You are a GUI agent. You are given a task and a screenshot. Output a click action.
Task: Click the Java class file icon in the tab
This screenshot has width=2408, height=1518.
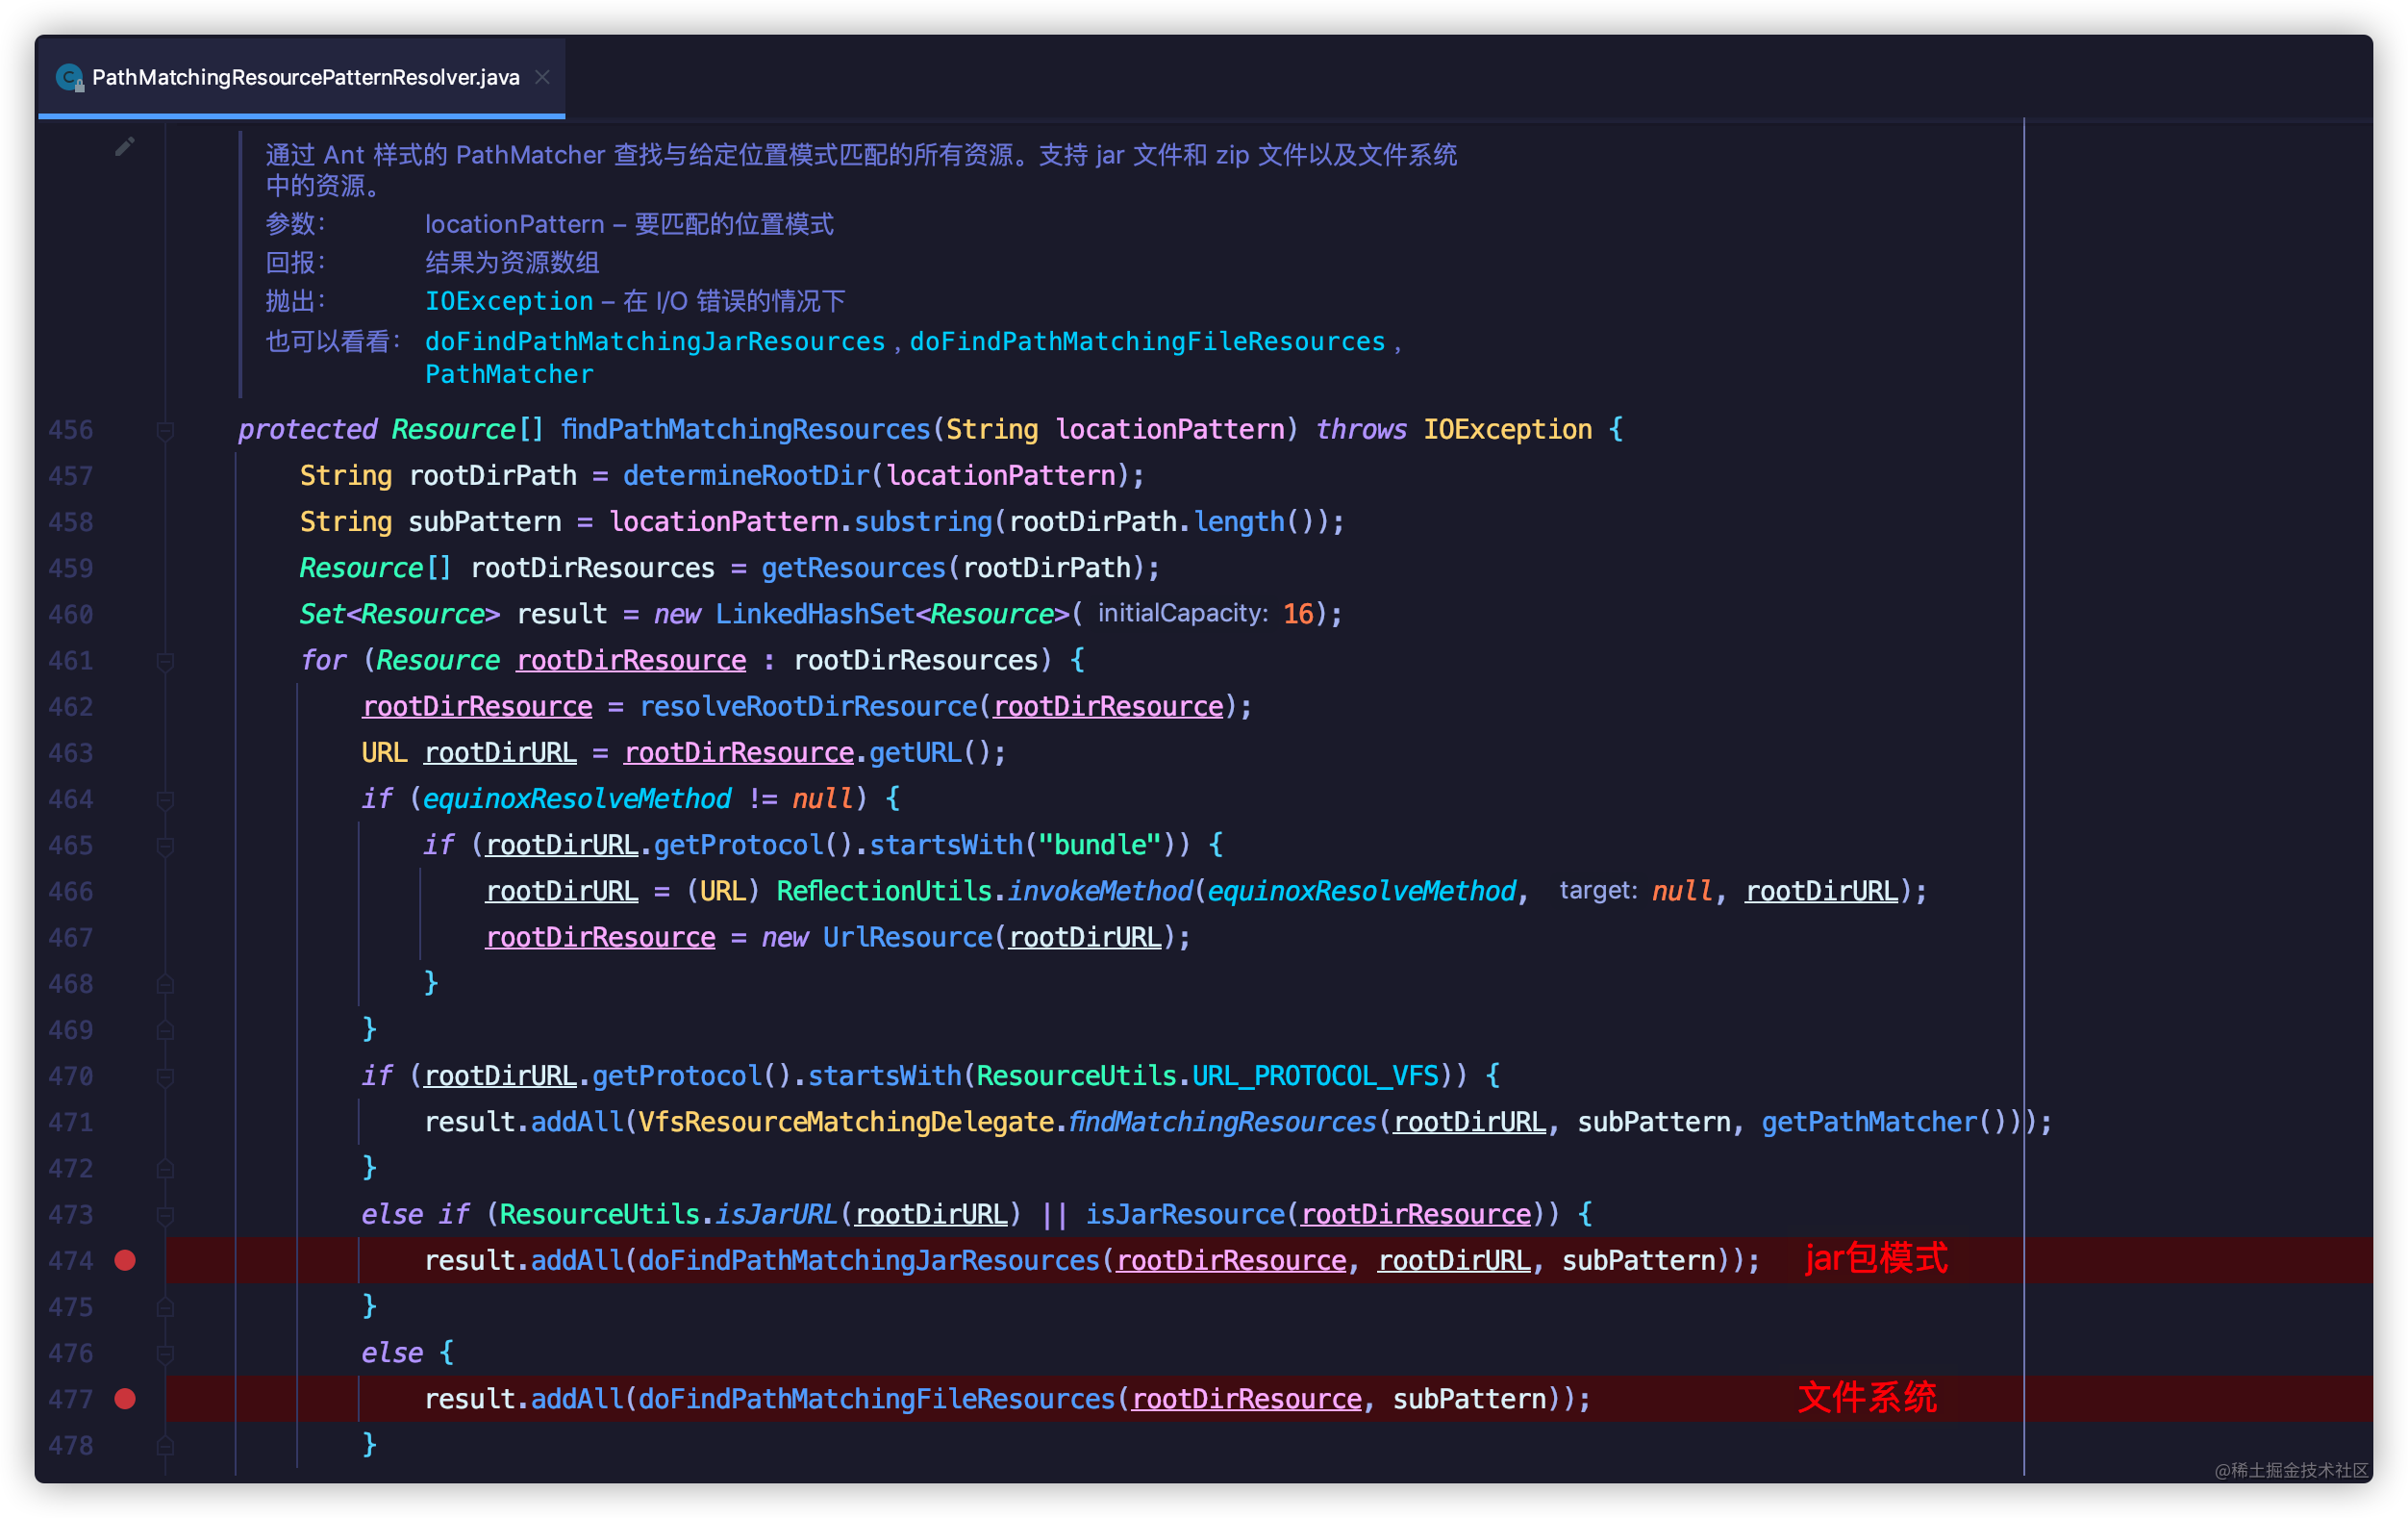click(69, 77)
